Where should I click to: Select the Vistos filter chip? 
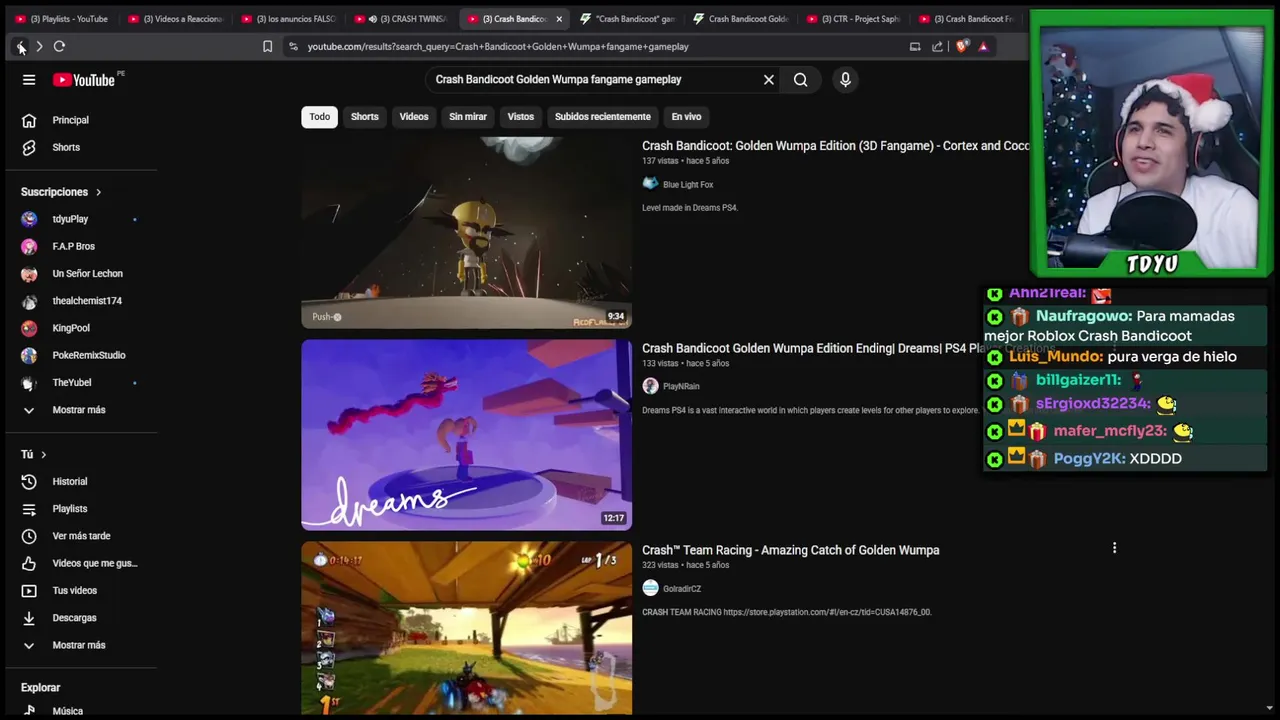coord(520,117)
